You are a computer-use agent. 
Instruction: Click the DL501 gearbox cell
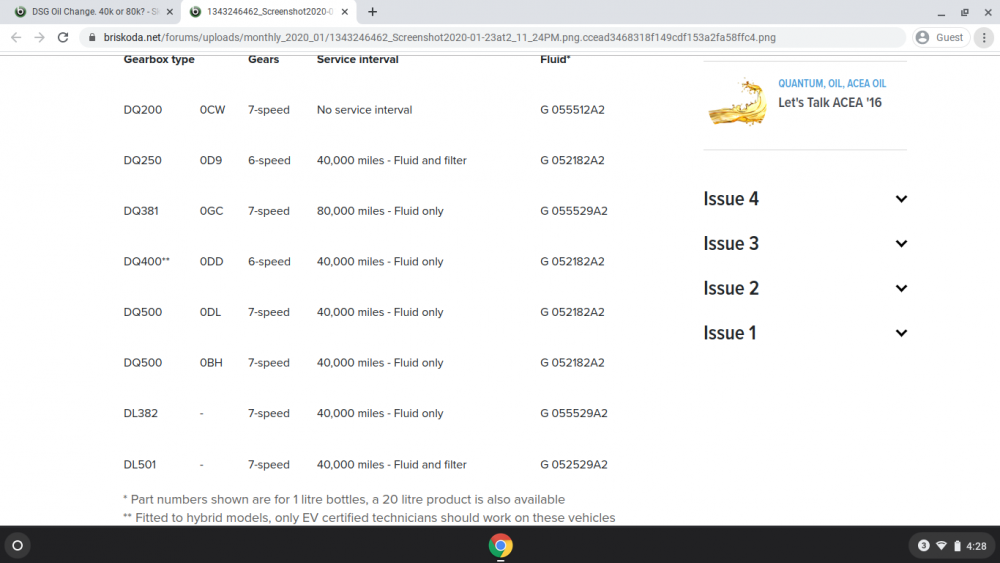[x=140, y=464]
